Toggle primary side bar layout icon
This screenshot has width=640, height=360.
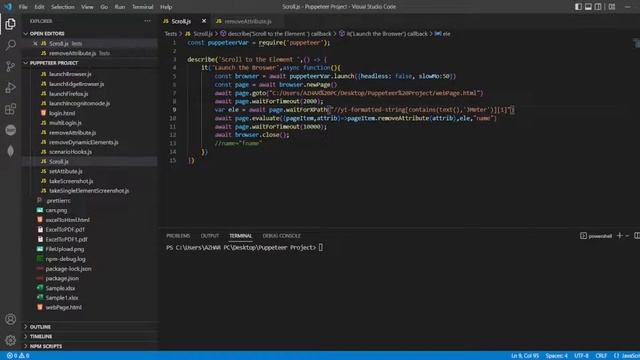578,7
